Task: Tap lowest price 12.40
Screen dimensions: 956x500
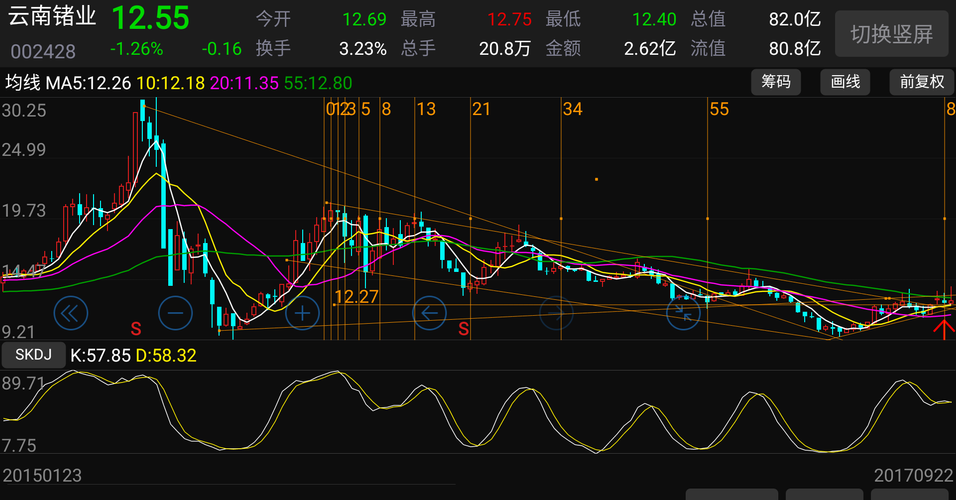Action: (x=654, y=20)
